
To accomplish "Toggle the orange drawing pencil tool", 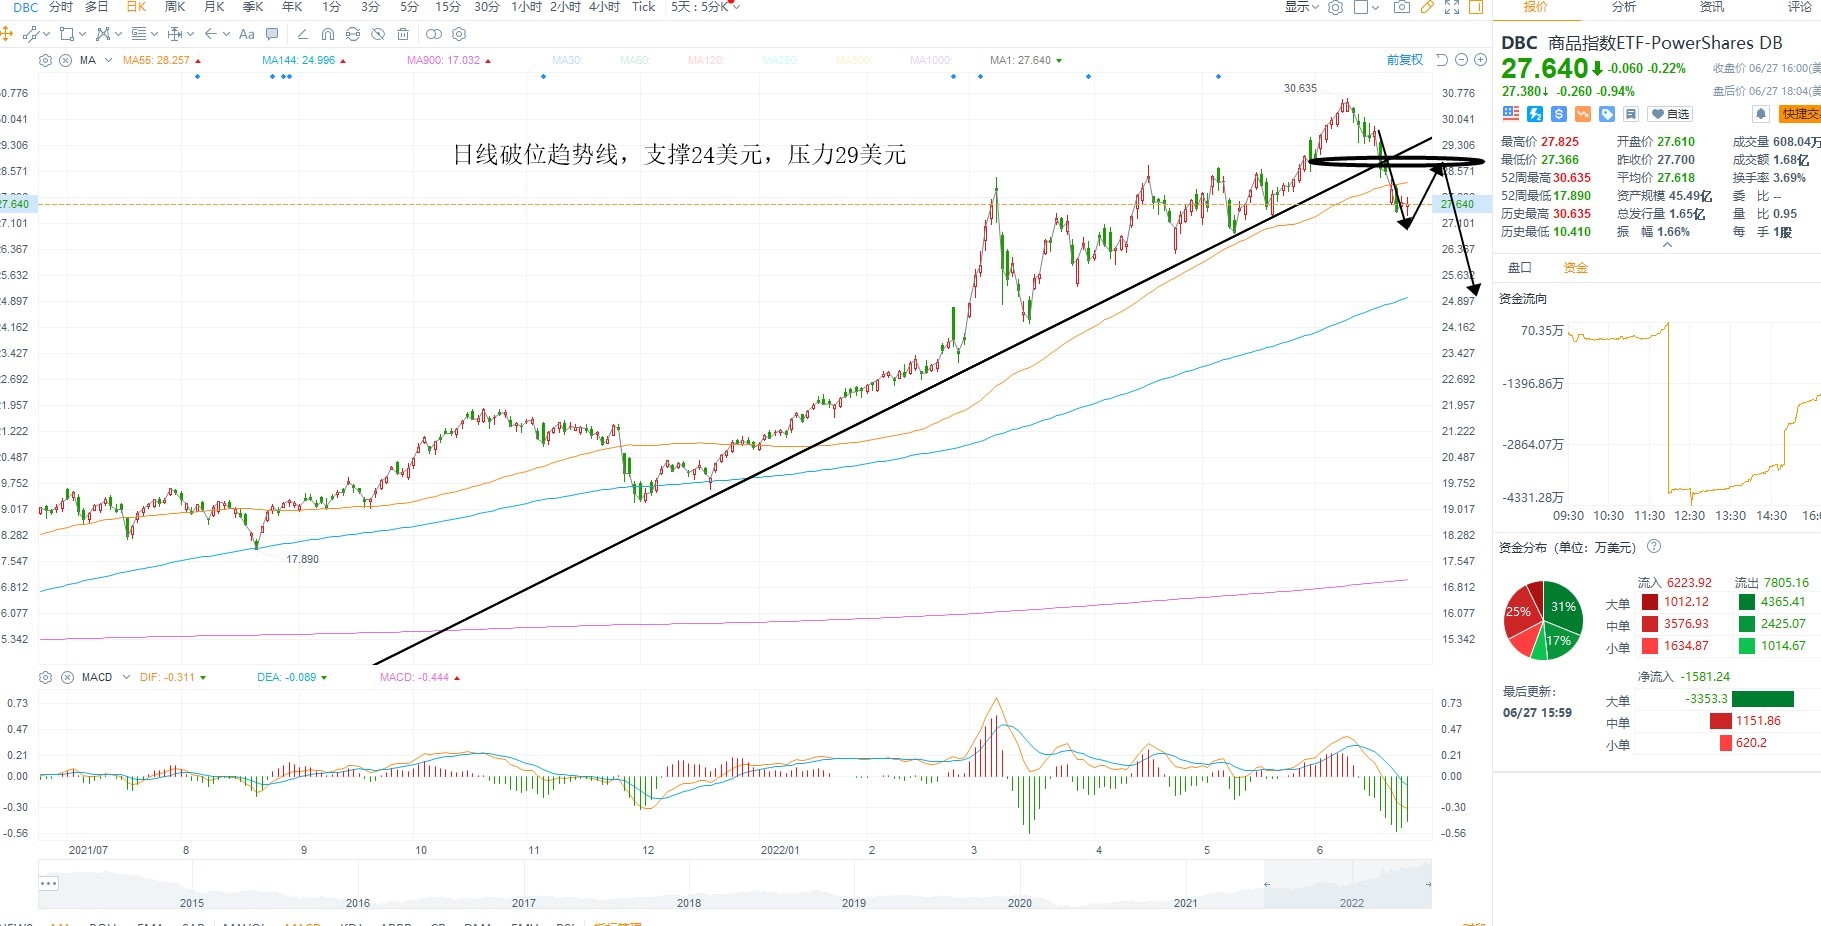I will tap(1427, 7).
